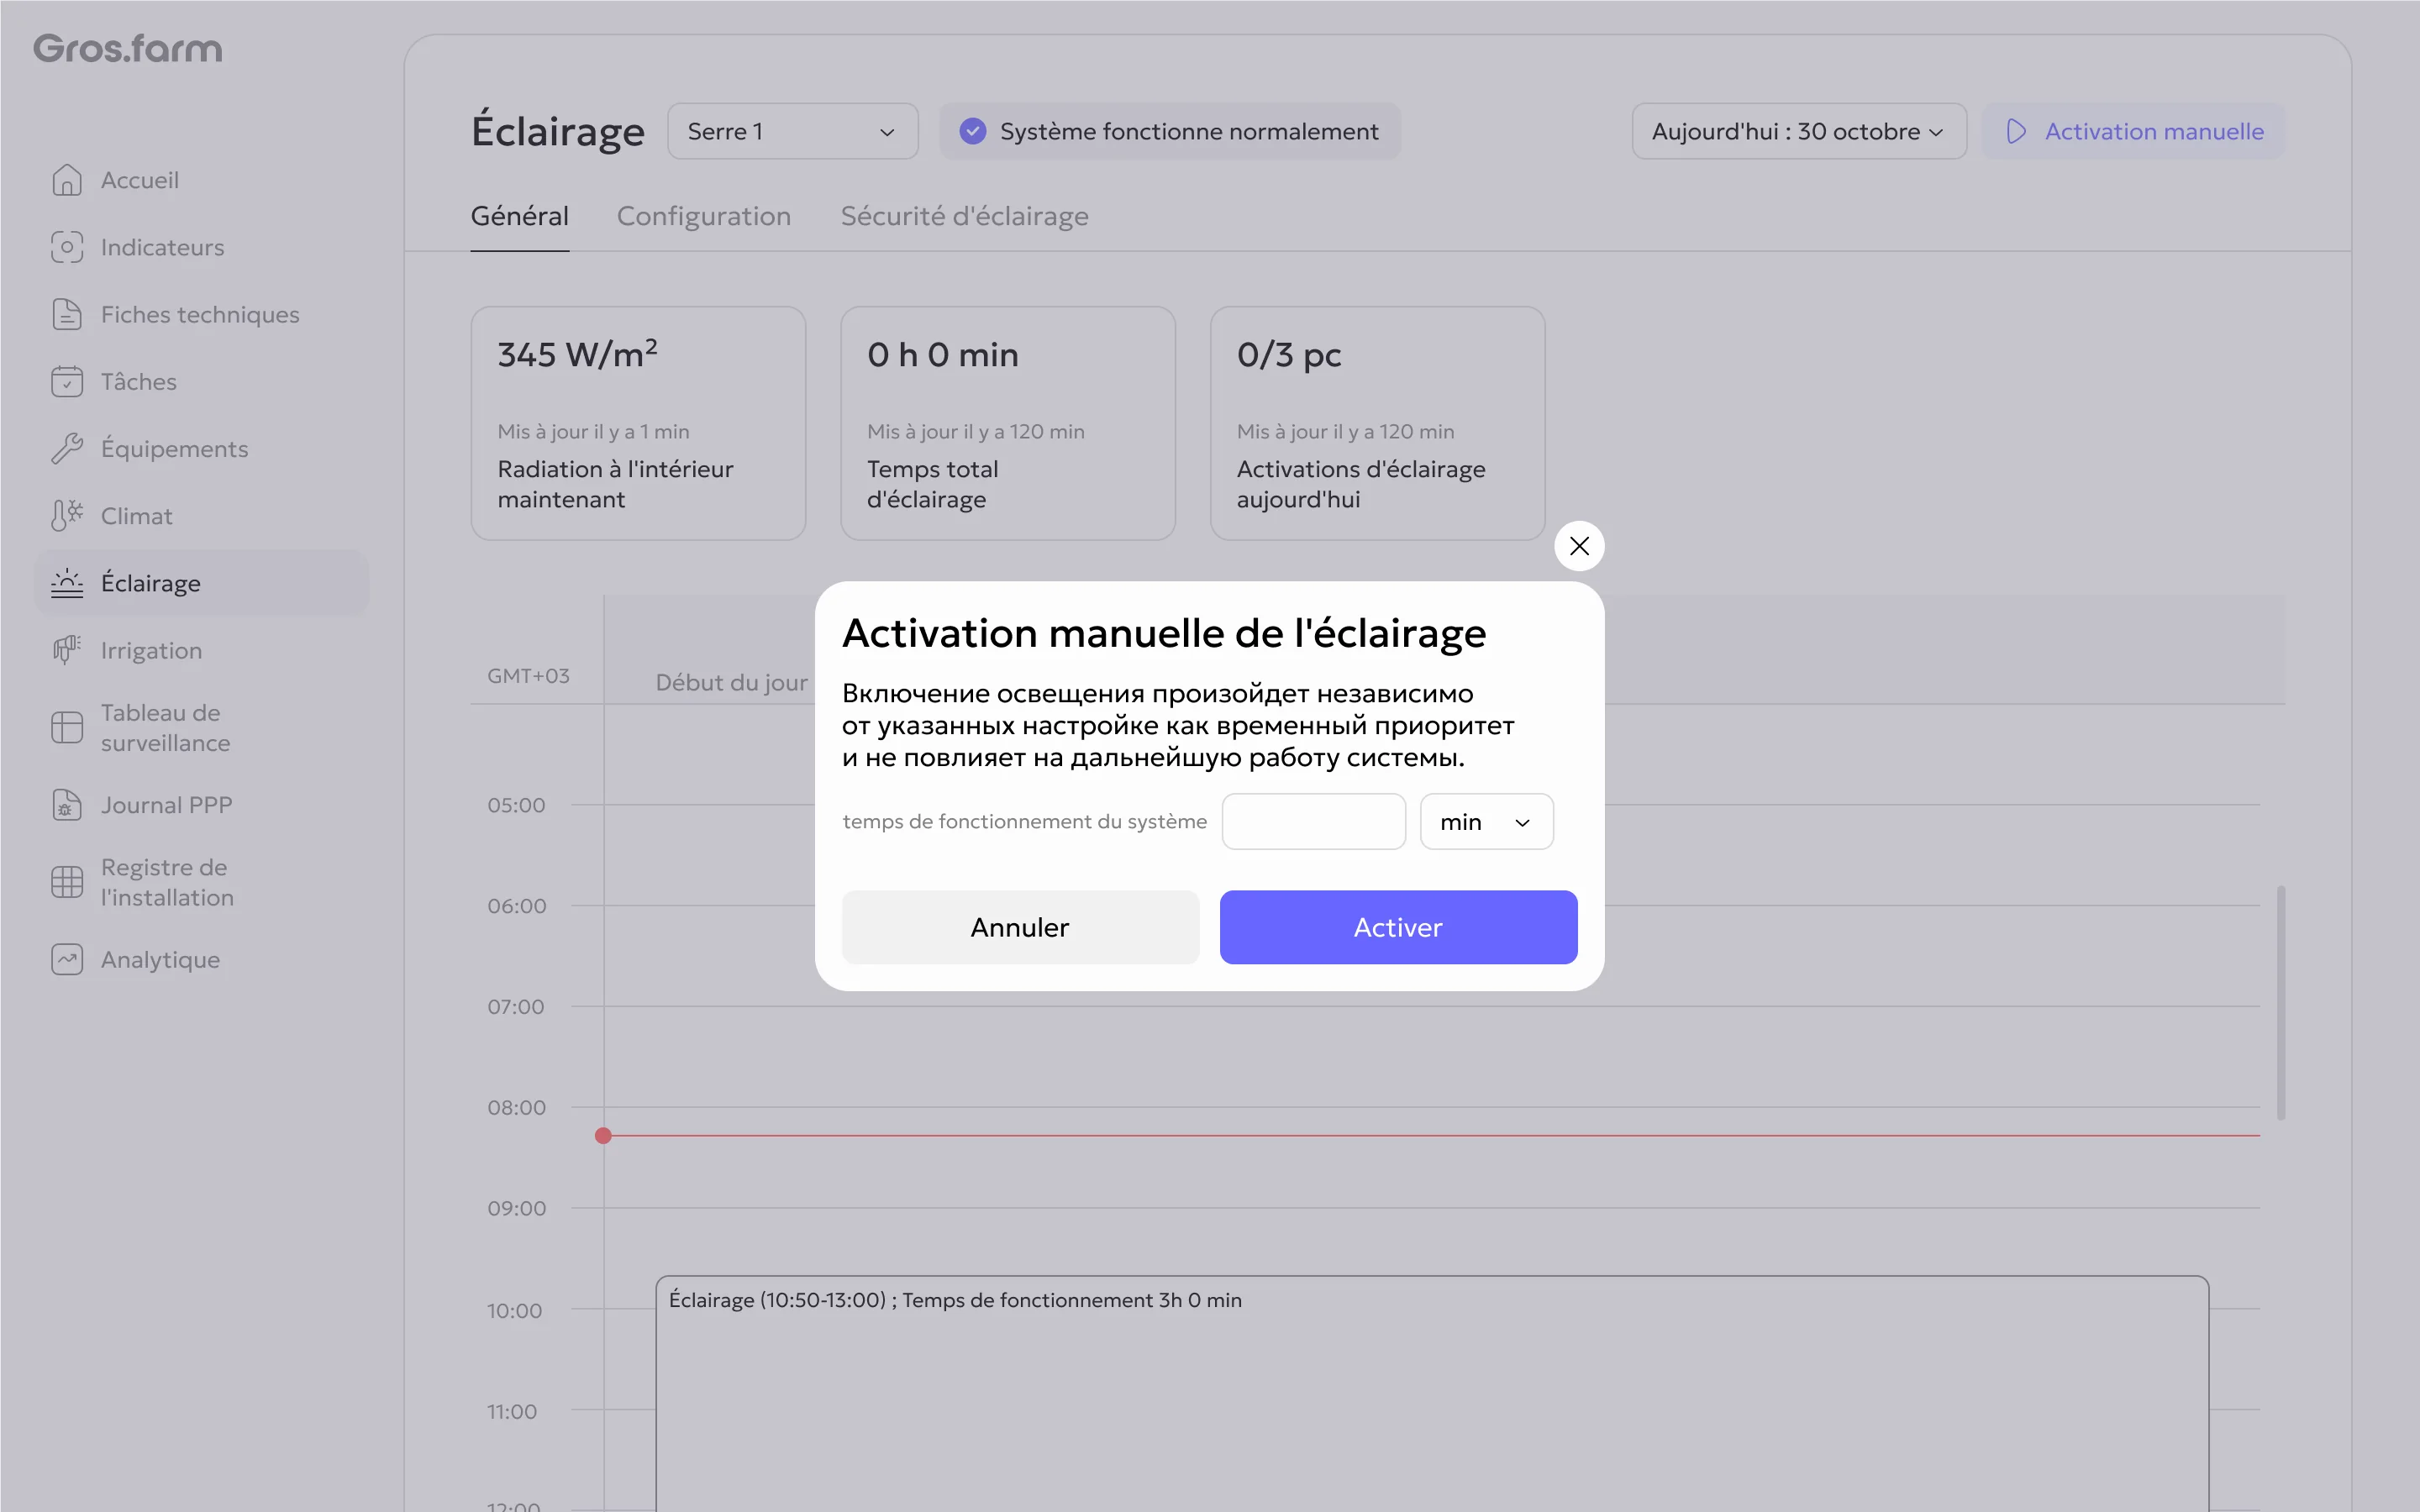
Task: Click the Fiches techniques menu label
Action: click(x=200, y=314)
